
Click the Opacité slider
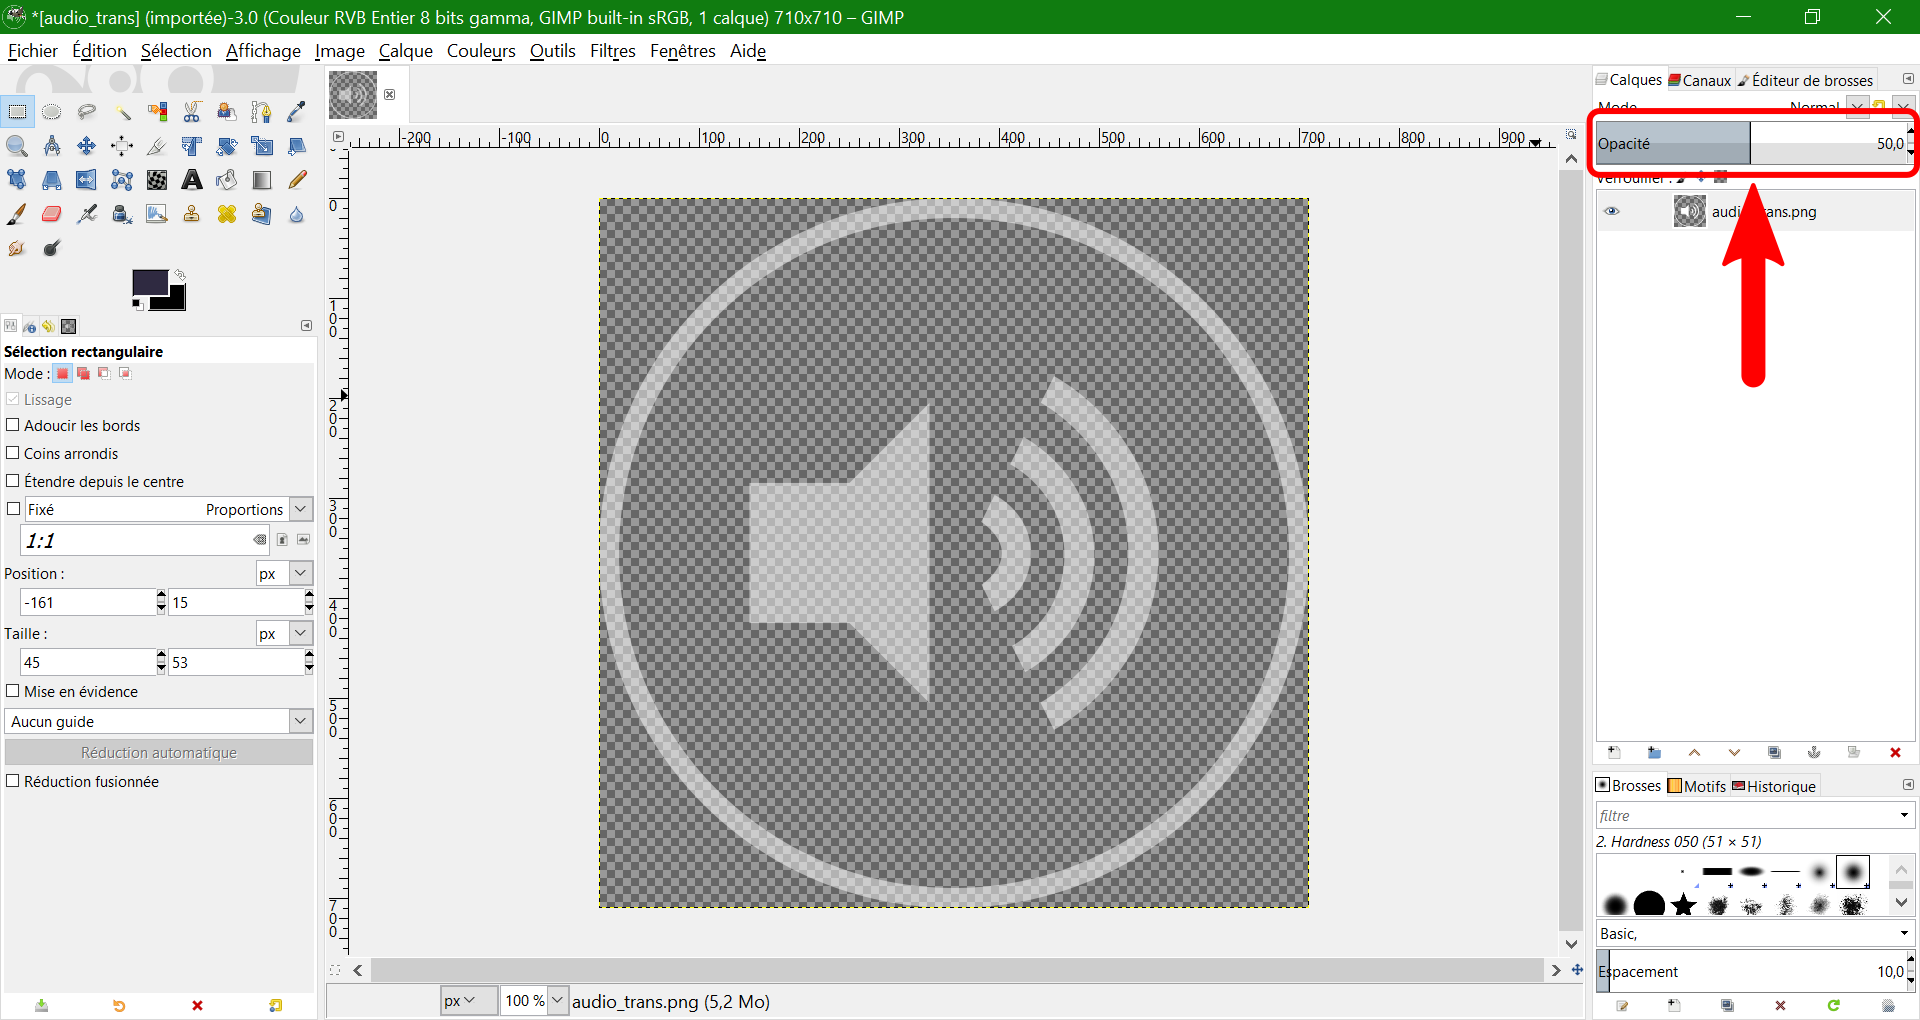coord(1750,144)
